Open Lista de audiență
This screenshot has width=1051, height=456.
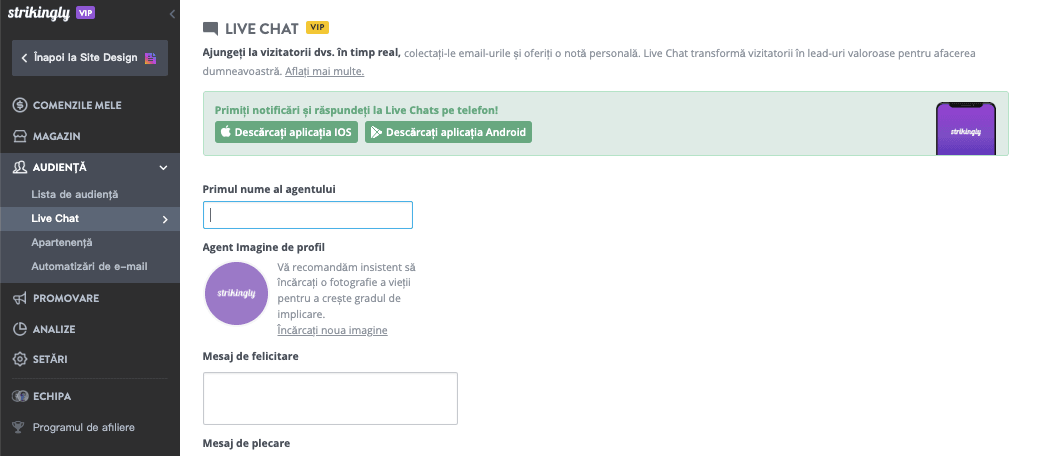click(74, 194)
